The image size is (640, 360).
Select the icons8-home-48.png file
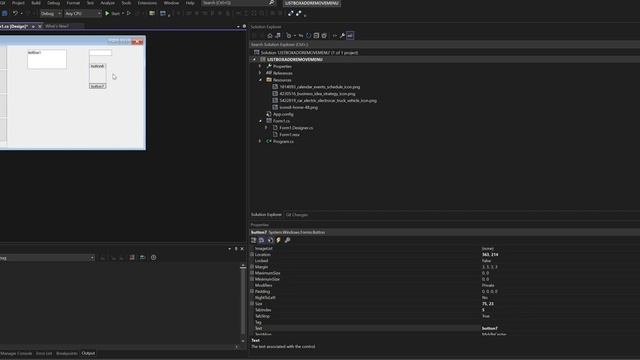[x=298, y=107]
